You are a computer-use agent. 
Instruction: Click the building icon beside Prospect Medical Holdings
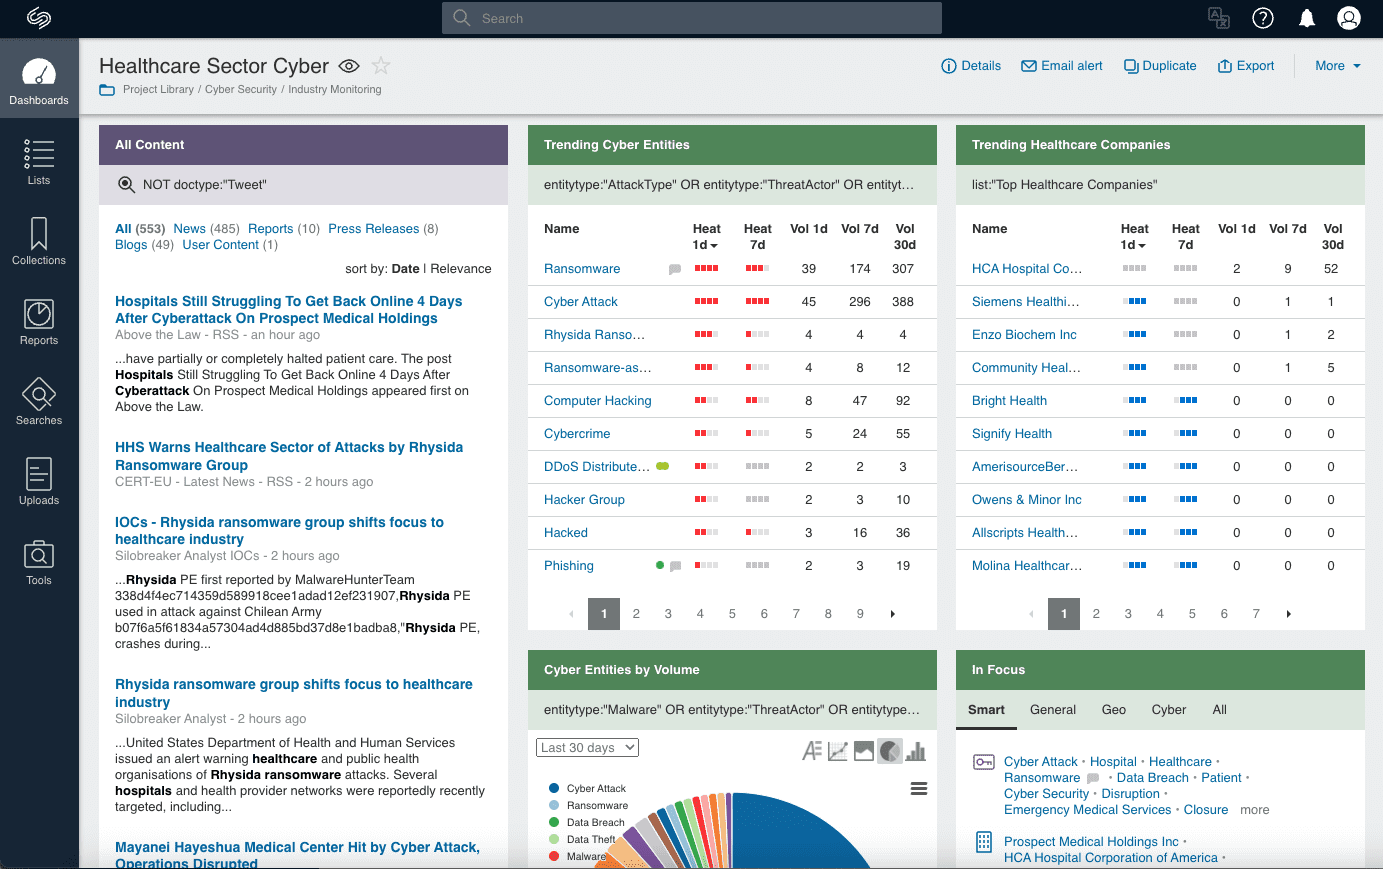[983, 842]
